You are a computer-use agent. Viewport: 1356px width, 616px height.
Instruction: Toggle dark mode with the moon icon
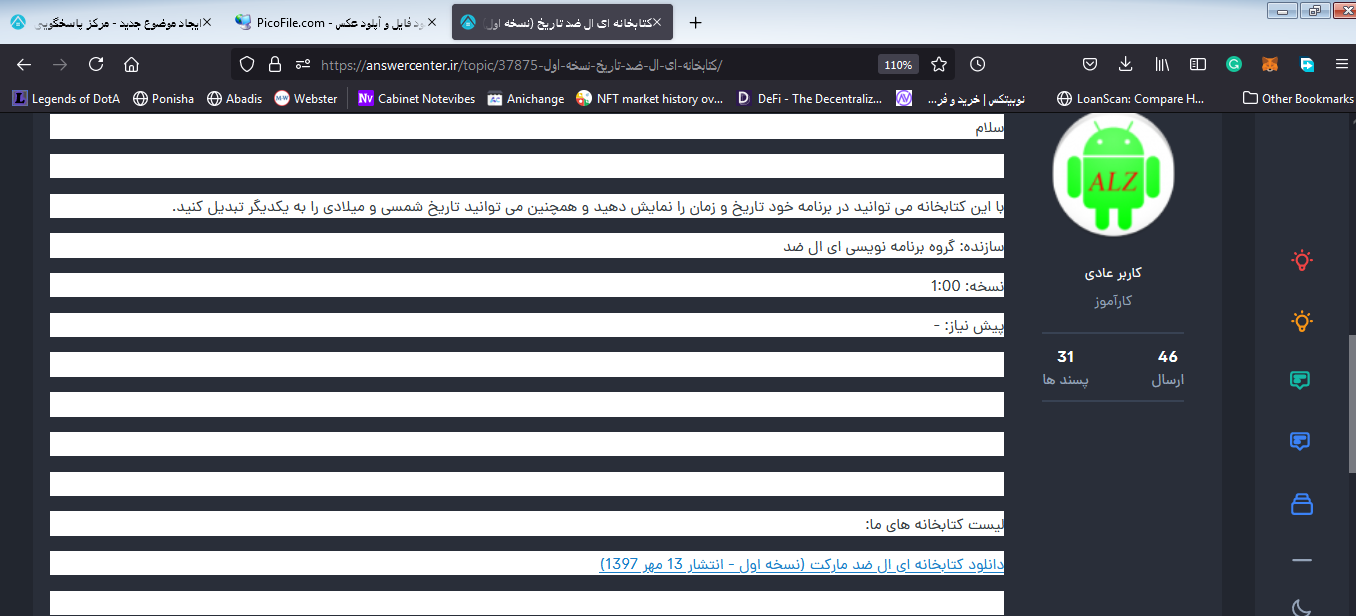coord(1301,606)
